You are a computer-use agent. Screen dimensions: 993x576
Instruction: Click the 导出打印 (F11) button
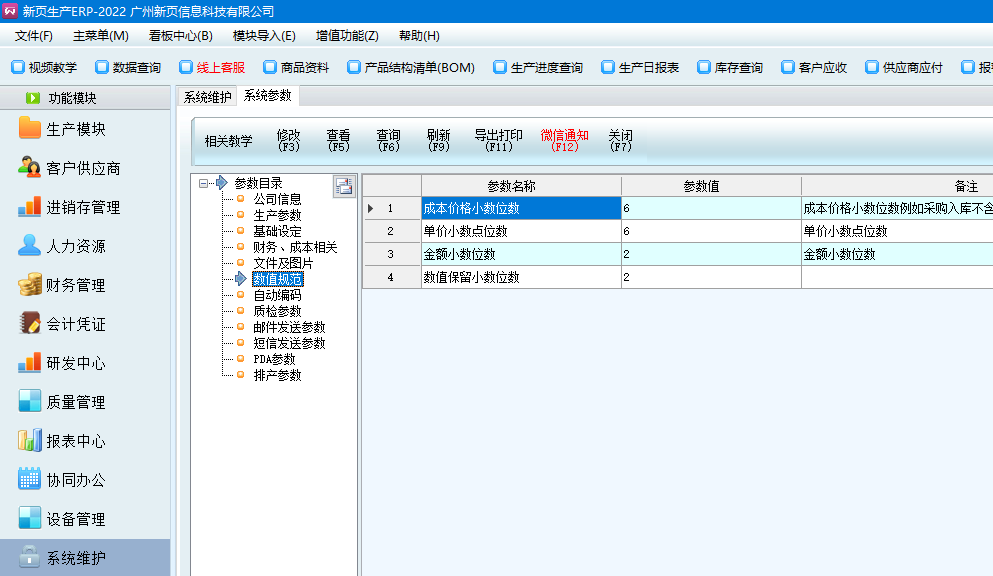point(498,140)
